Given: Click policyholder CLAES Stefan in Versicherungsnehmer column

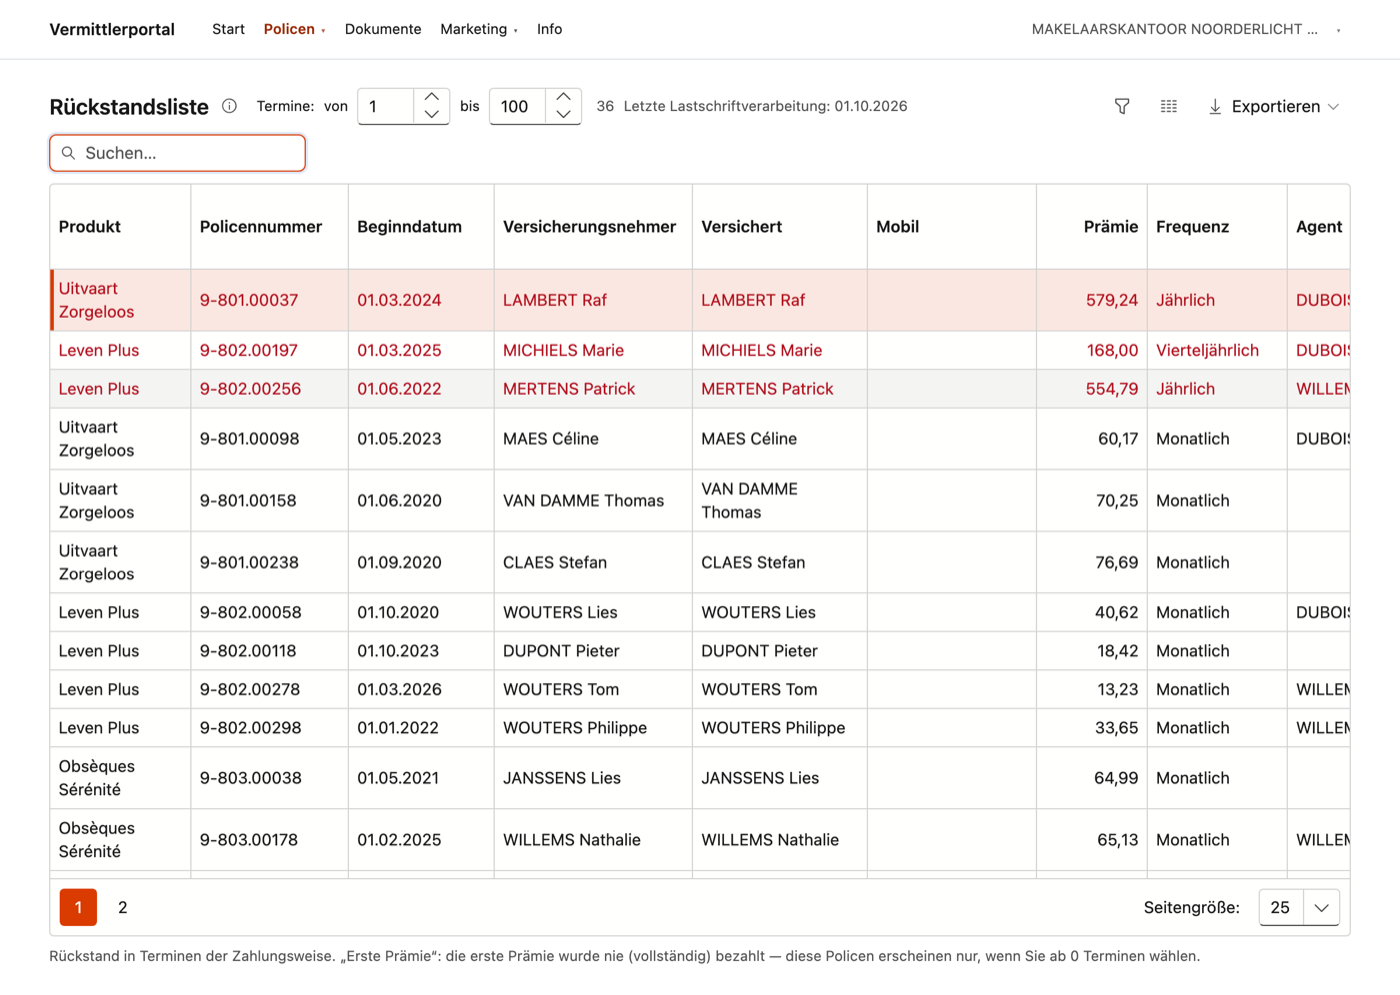Looking at the screenshot, I should click(x=555, y=563).
